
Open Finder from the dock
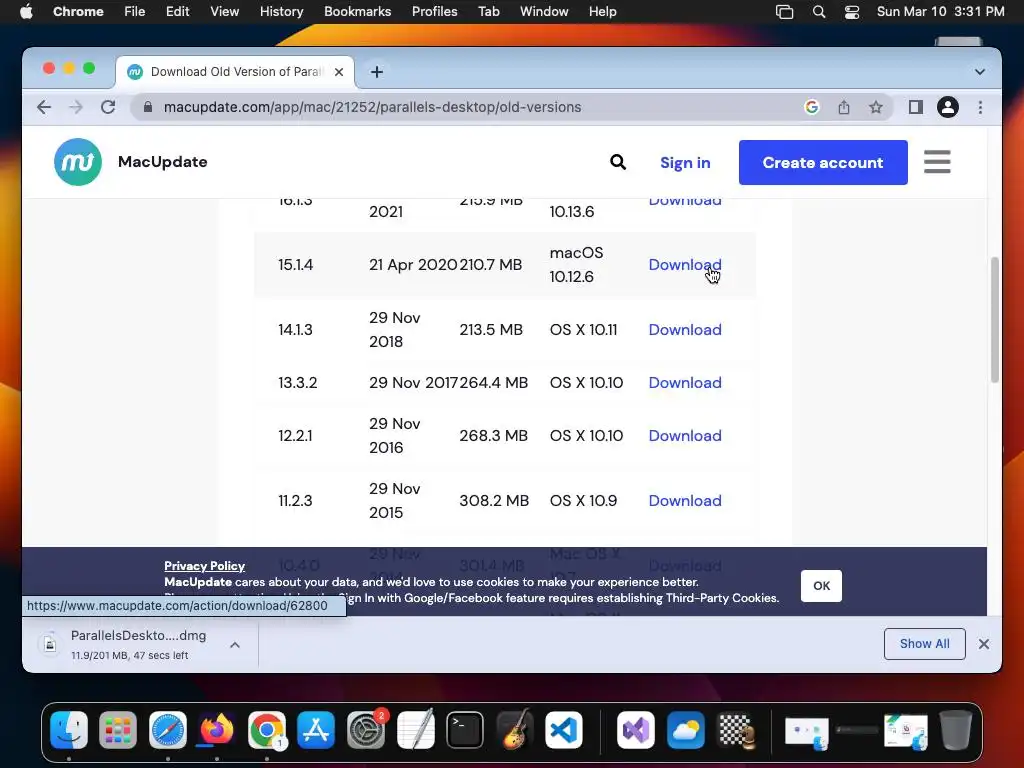(69, 729)
